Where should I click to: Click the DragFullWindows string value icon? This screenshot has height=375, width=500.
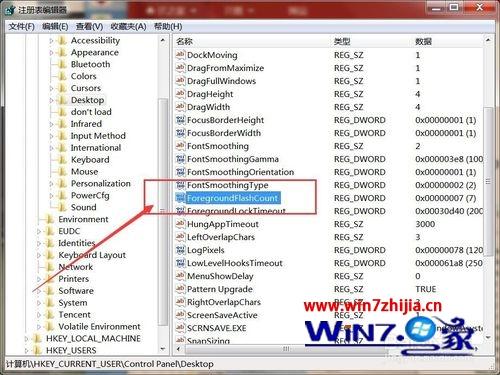click(x=180, y=81)
